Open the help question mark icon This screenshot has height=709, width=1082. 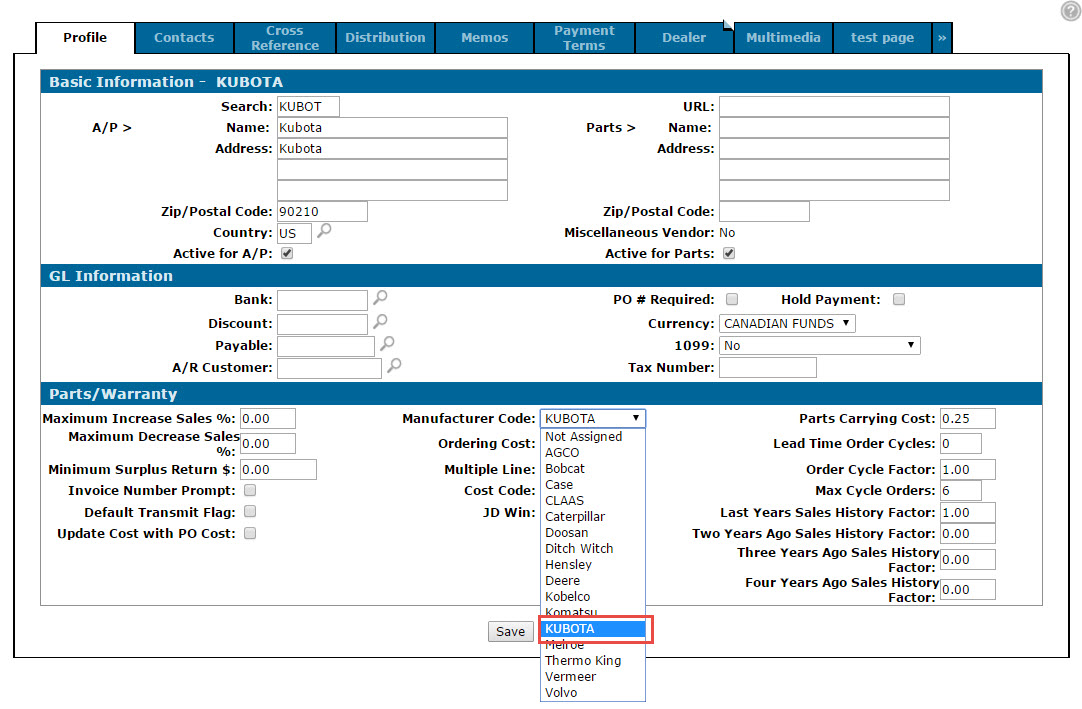(1070, 11)
